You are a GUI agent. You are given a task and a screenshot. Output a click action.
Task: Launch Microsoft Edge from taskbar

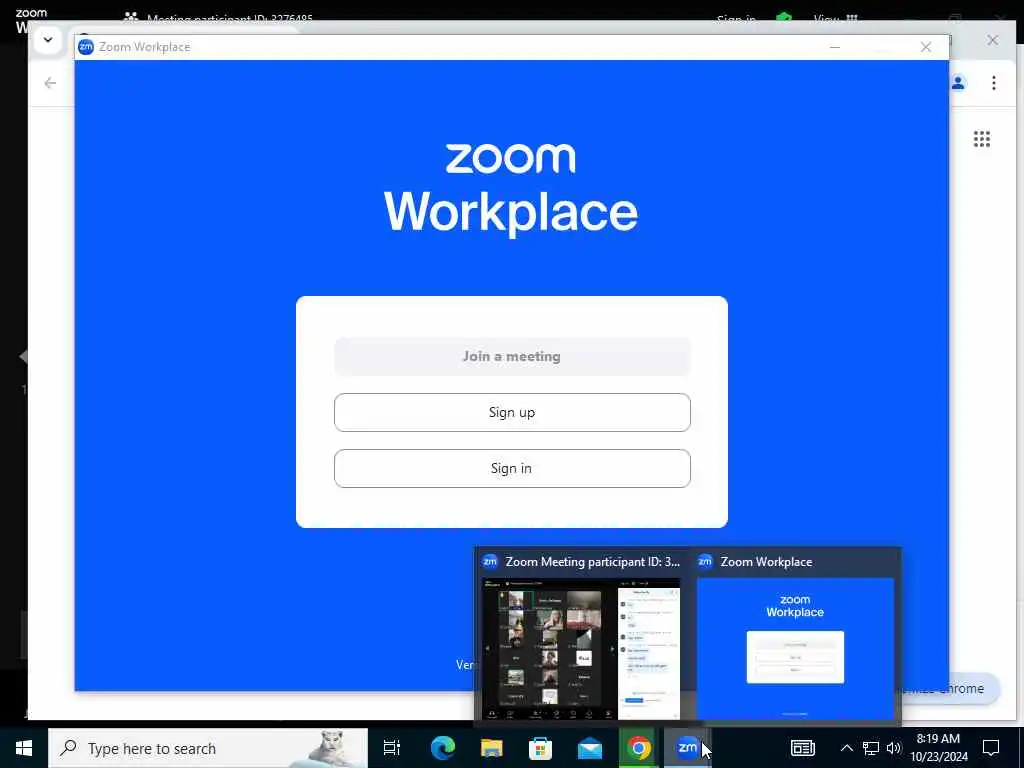click(443, 748)
